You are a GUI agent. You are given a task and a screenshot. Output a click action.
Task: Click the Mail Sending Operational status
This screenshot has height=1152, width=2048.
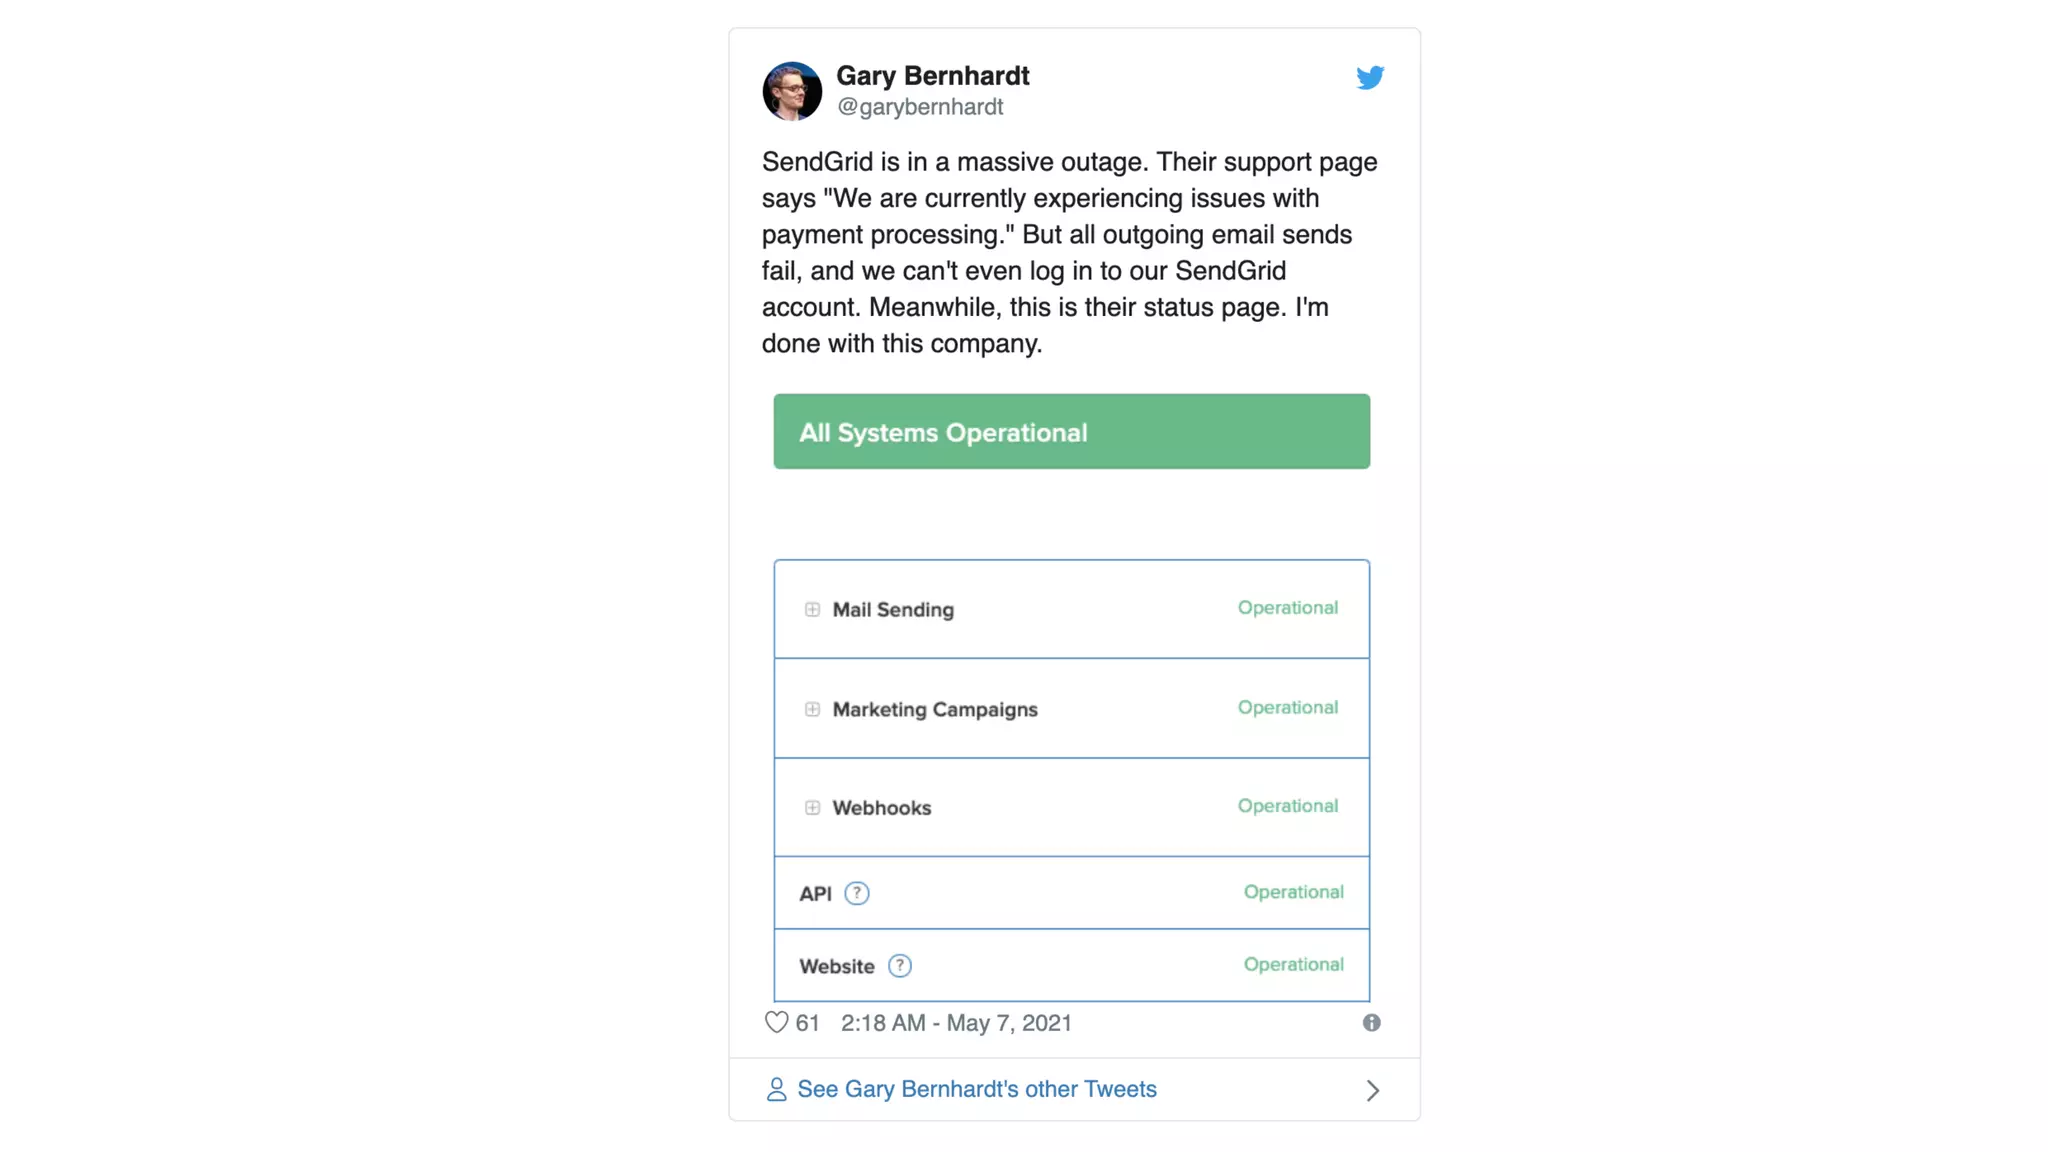click(1287, 608)
